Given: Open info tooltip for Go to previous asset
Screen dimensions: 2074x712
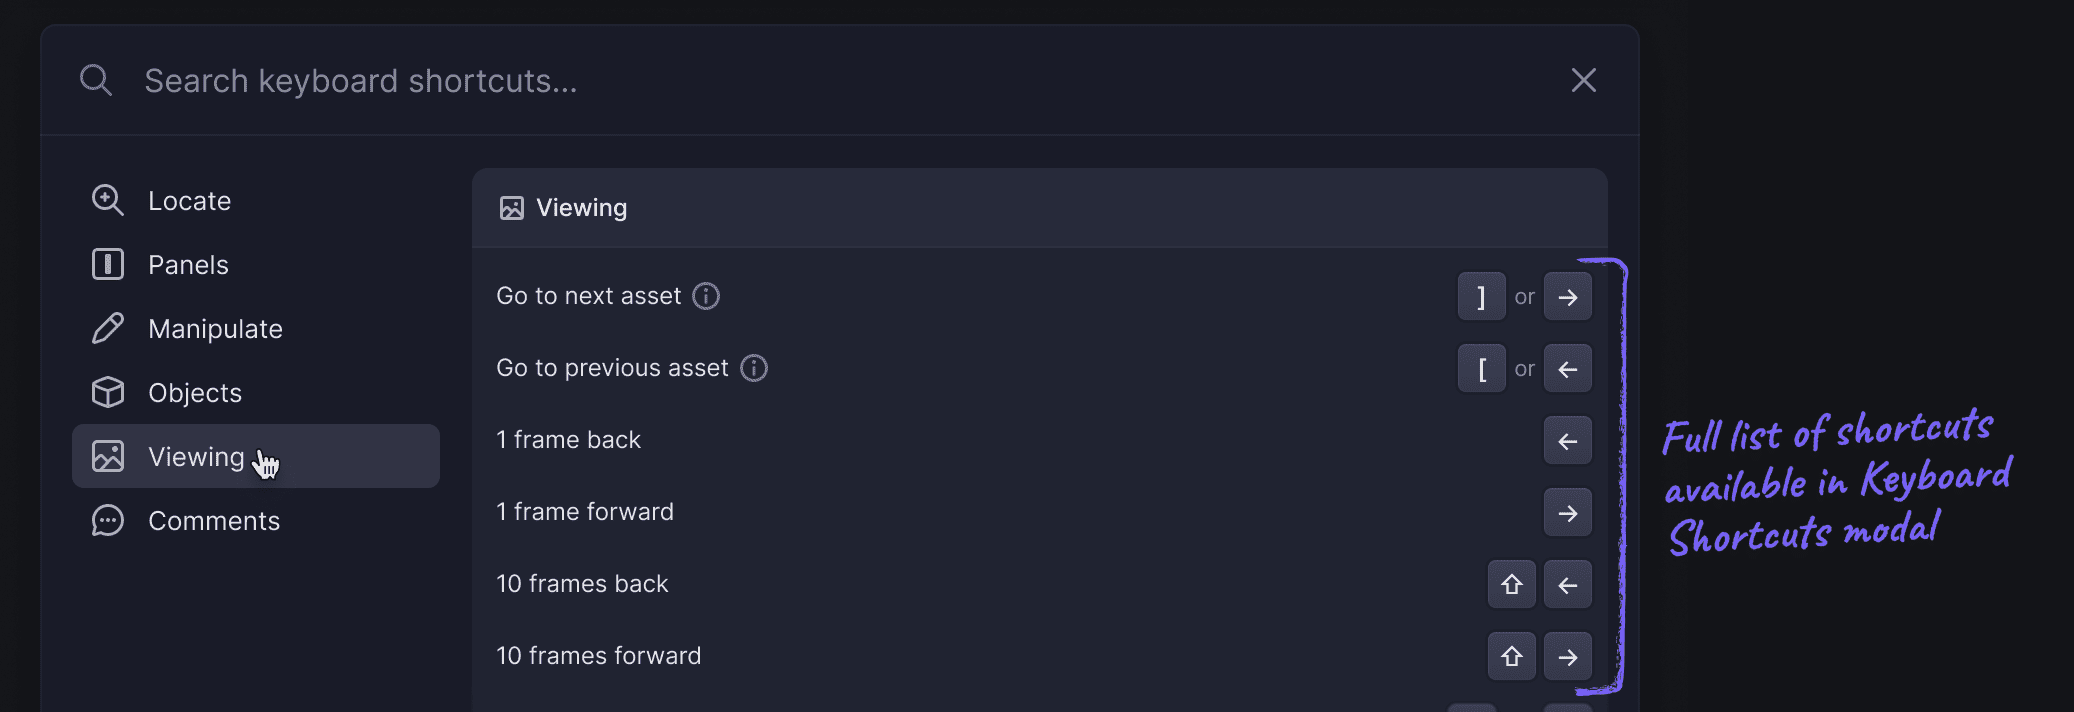Looking at the screenshot, I should tap(754, 368).
